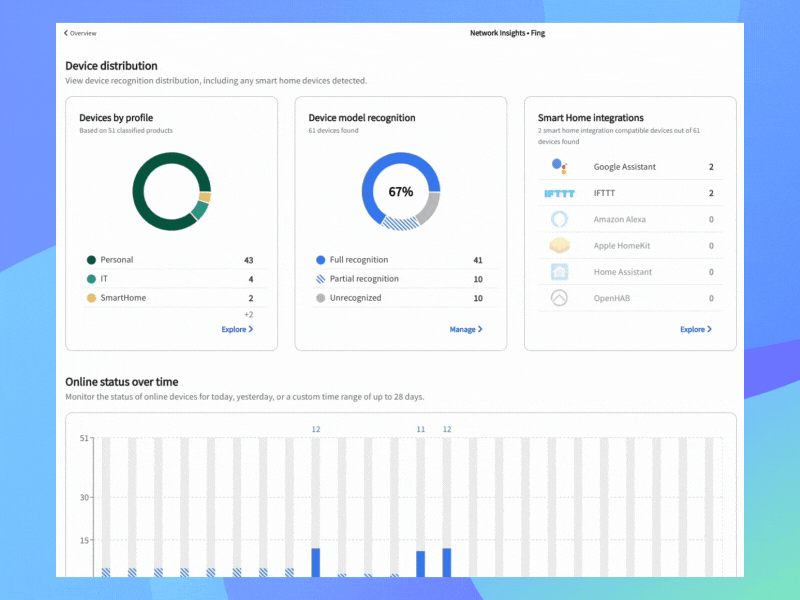This screenshot has width=800, height=600.
Task: Click the Unrecognized gray dot
Action: 320,298
